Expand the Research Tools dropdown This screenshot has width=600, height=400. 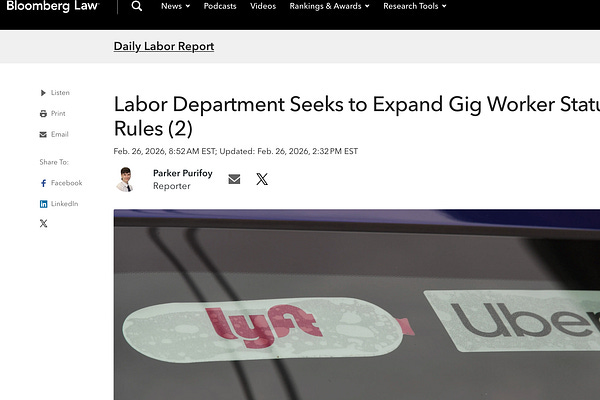coord(415,6)
